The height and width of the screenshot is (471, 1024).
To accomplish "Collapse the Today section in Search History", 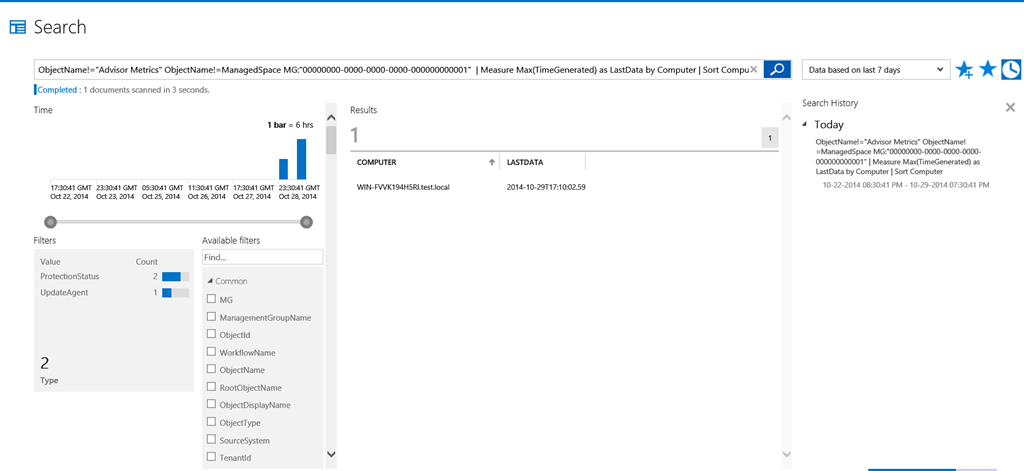I will 806,125.
